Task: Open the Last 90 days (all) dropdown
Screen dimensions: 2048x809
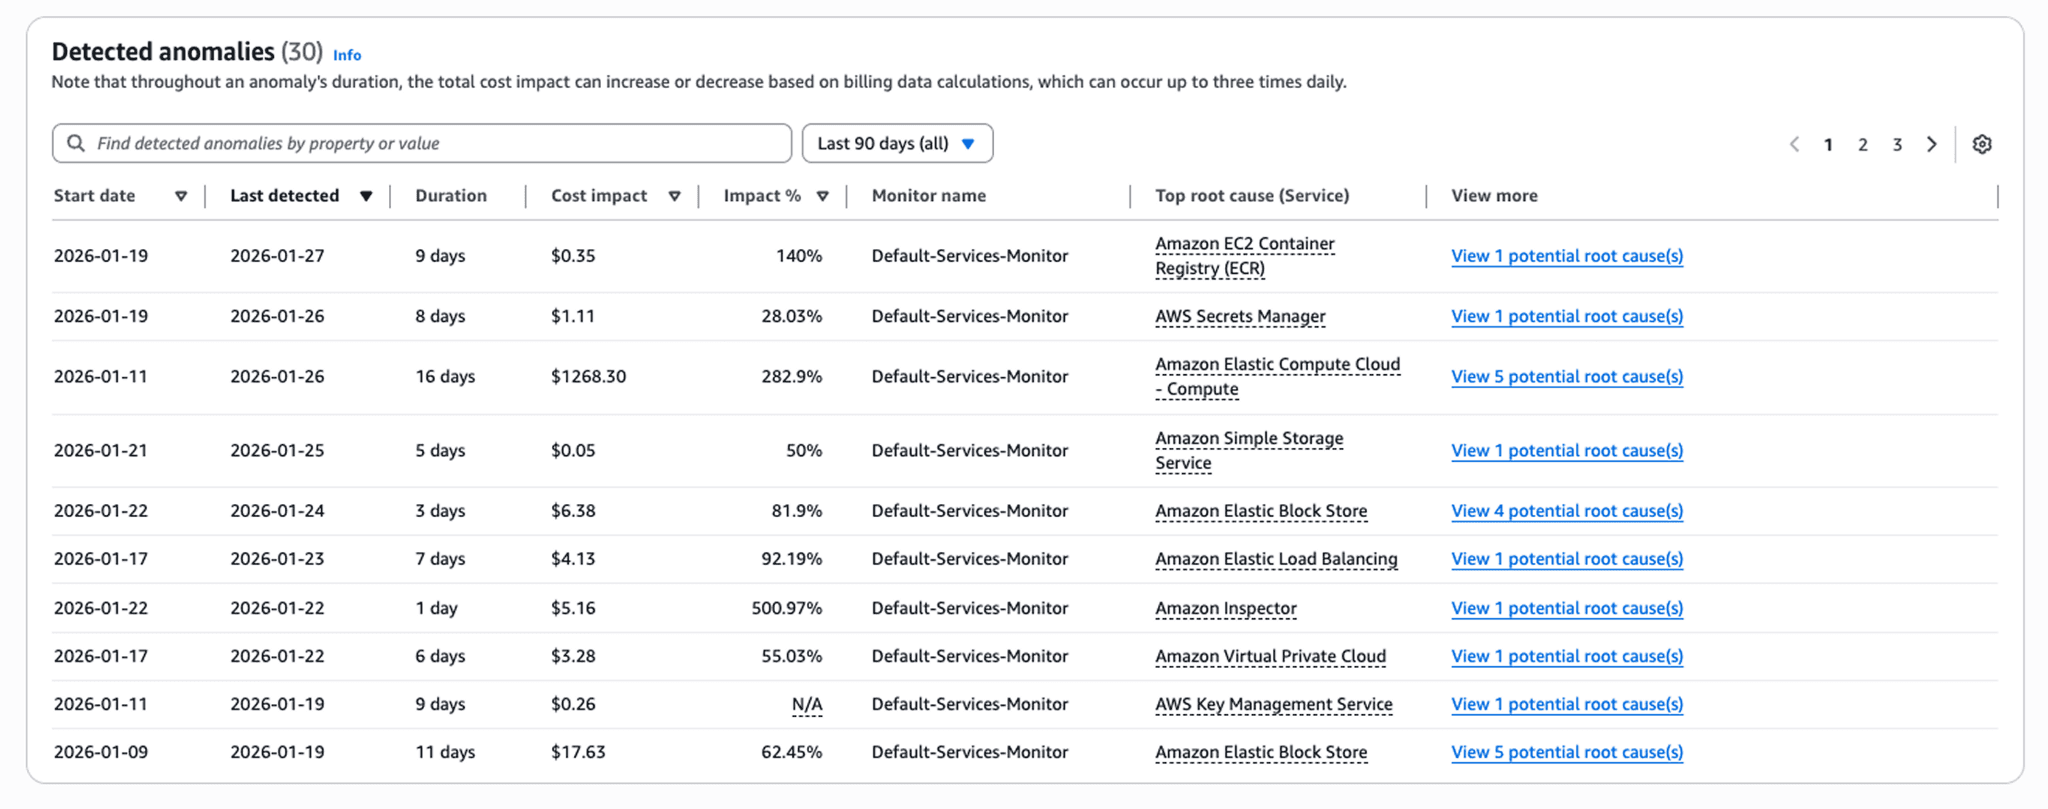Action: (x=897, y=143)
